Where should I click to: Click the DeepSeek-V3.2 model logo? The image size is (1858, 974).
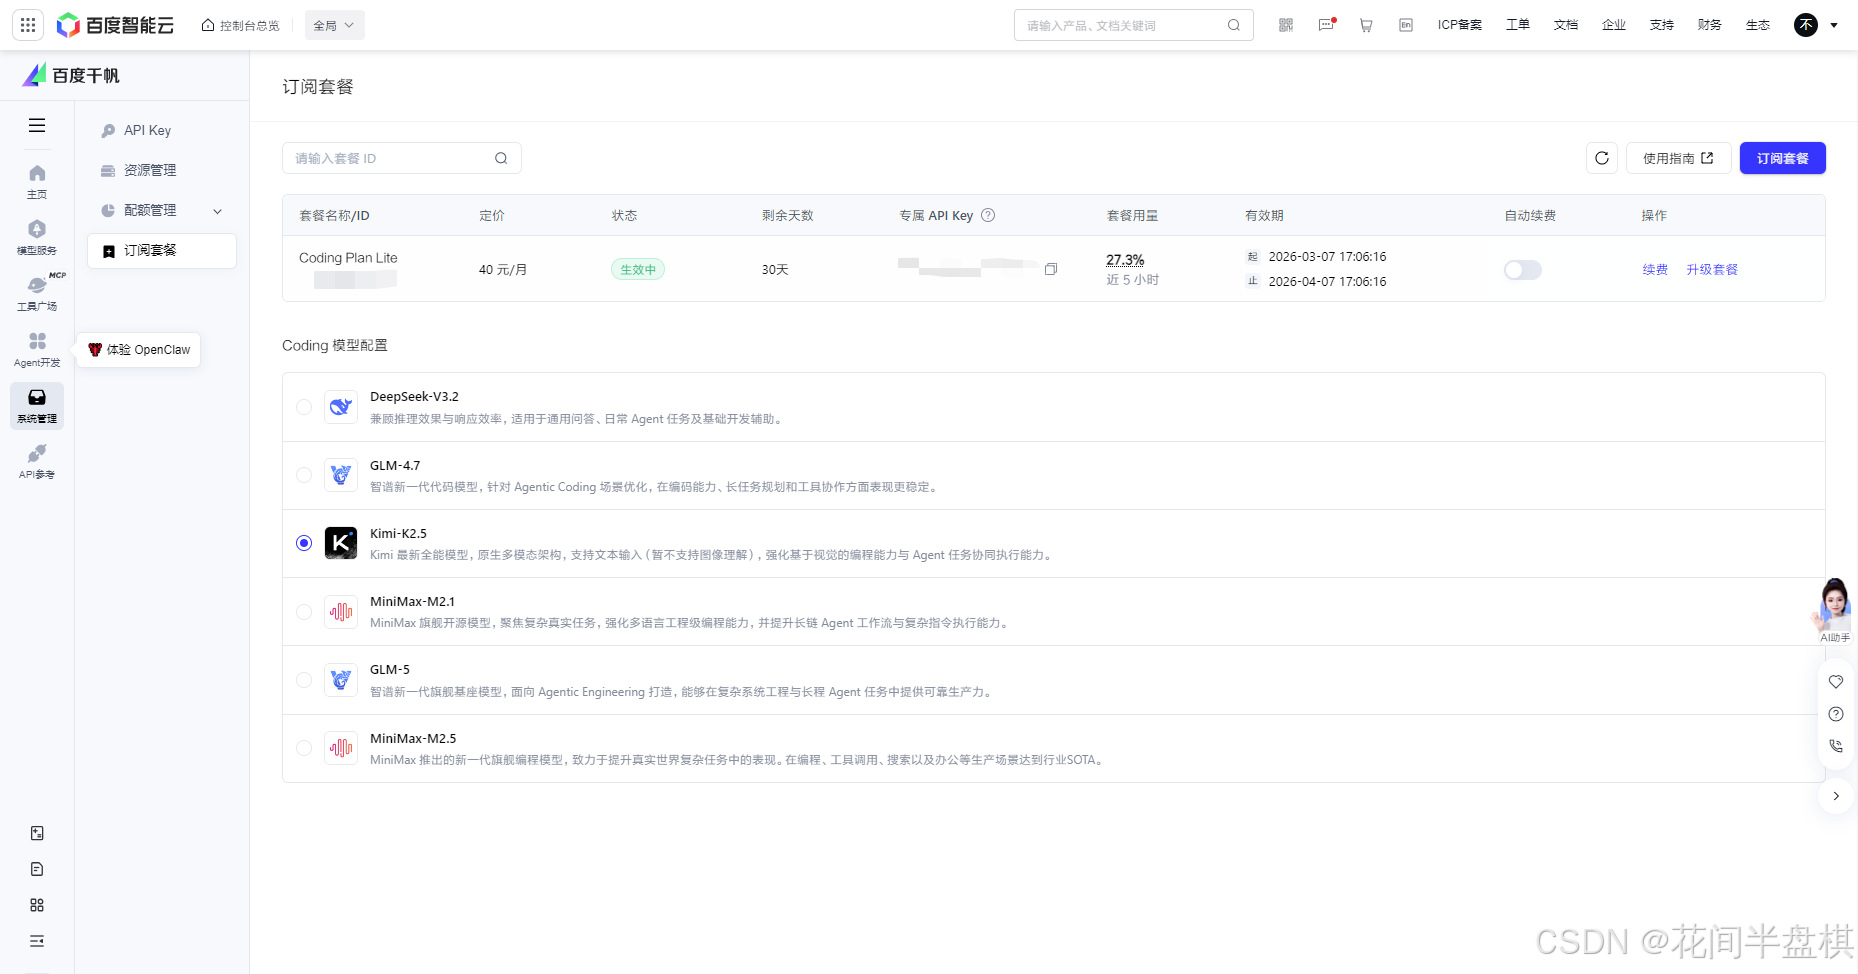click(341, 407)
